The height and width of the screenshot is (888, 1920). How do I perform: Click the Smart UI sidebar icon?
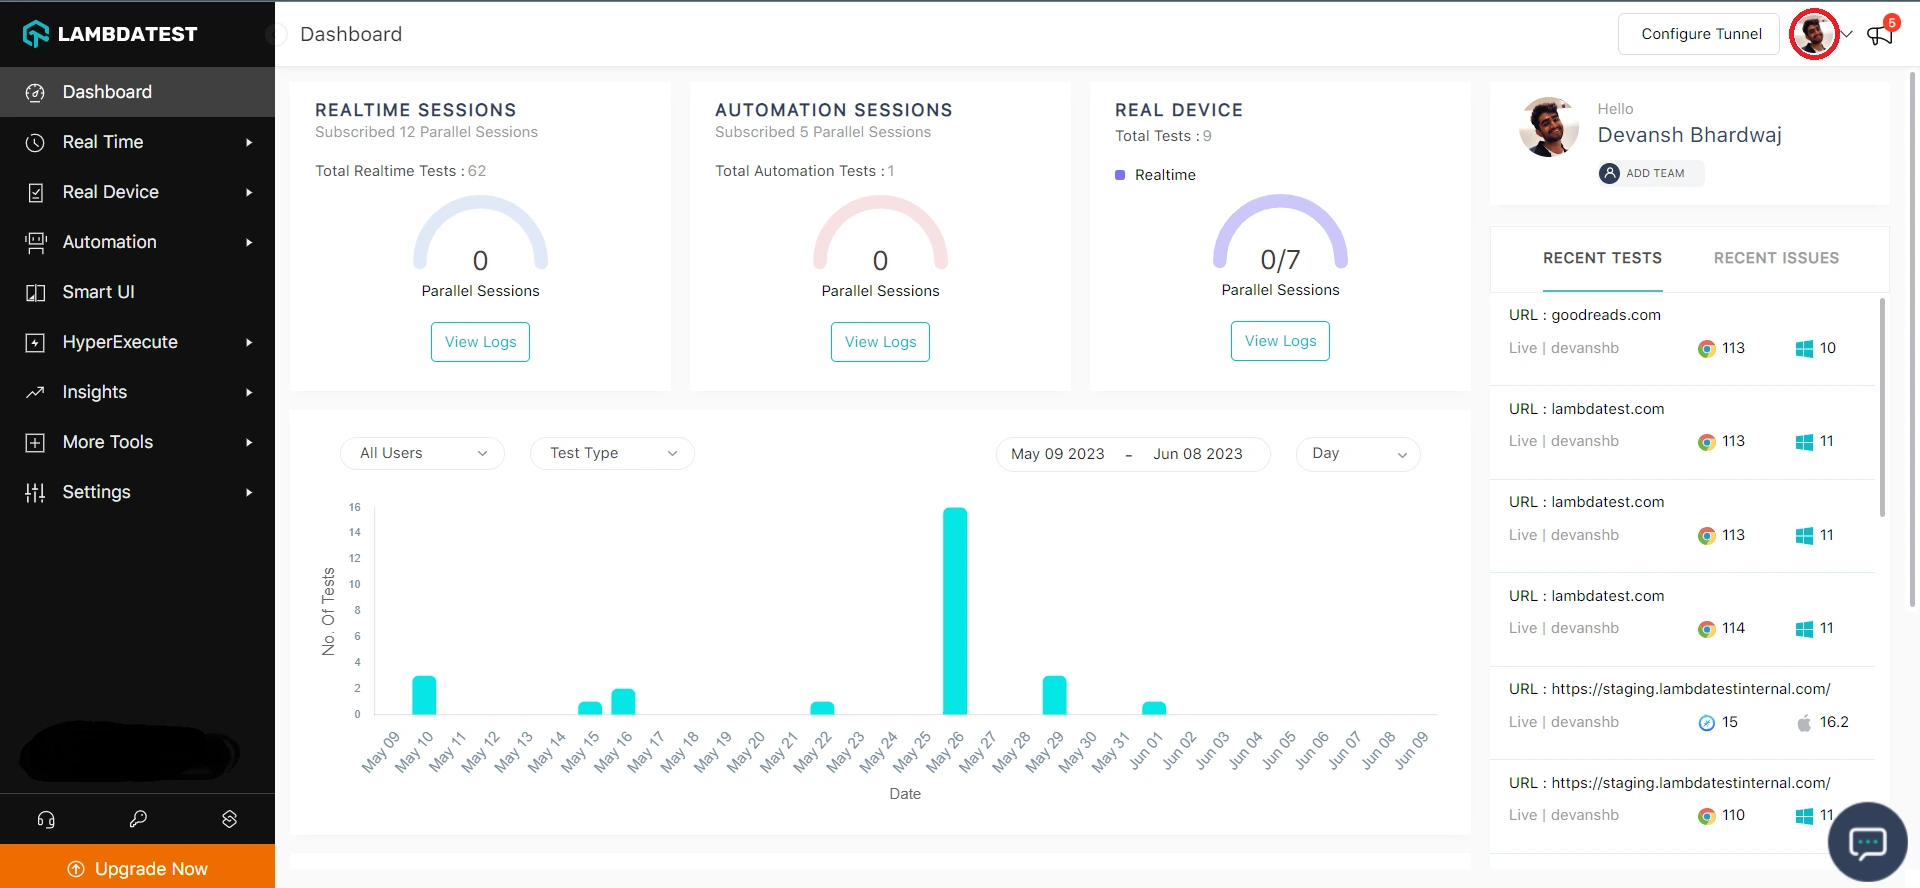[x=36, y=292]
